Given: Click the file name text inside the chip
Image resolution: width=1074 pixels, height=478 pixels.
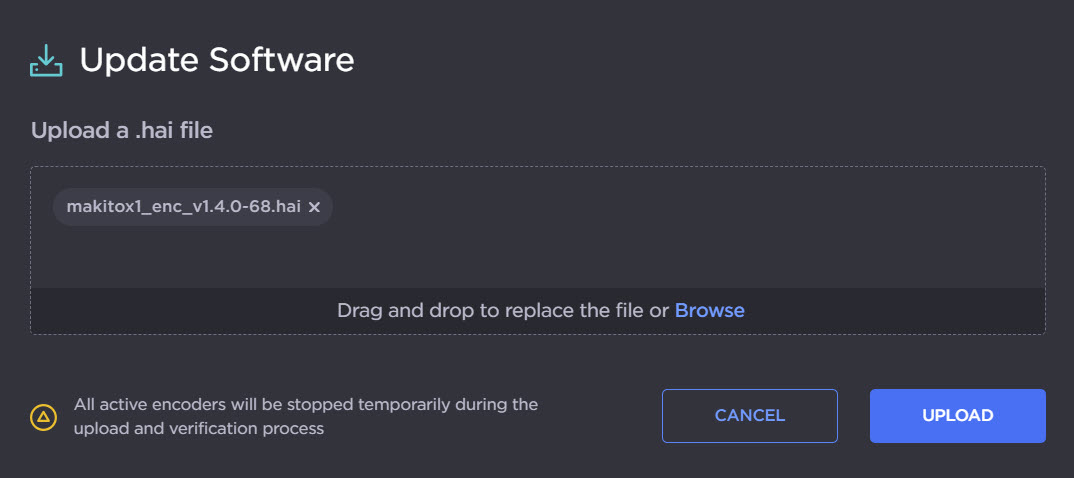Looking at the screenshot, I should [x=183, y=207].
